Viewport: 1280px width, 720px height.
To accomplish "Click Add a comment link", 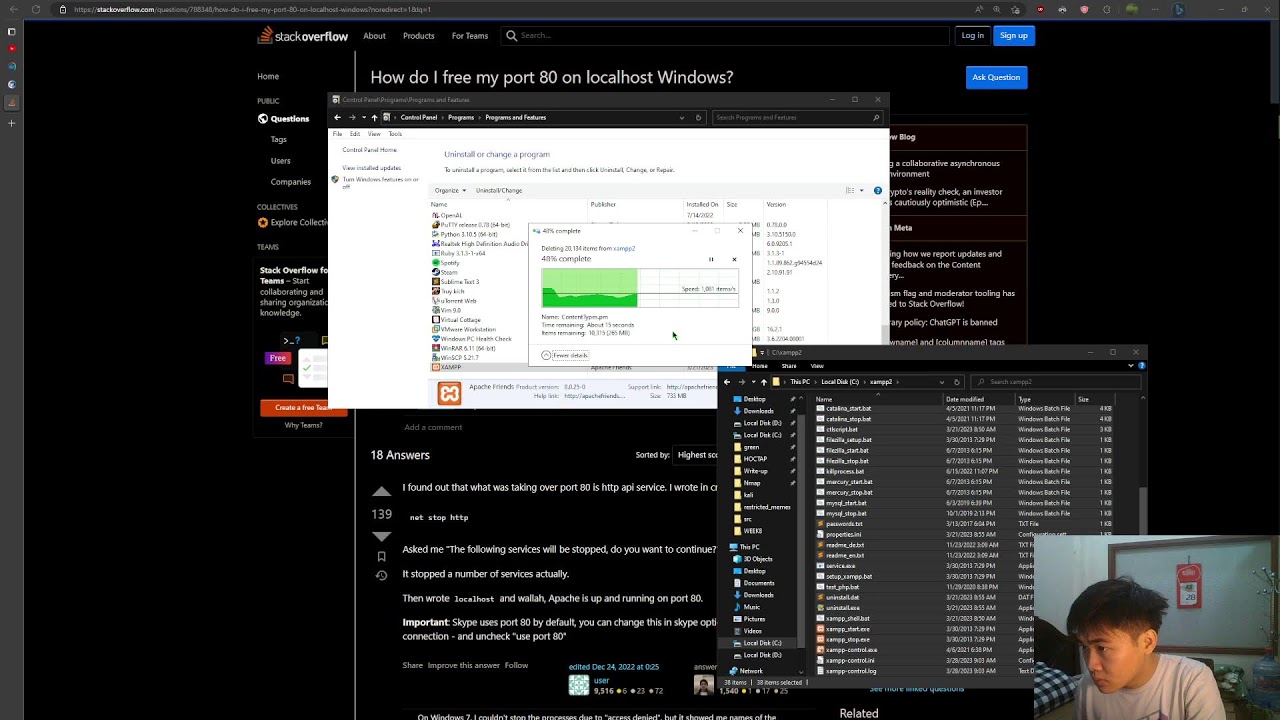I will point(433,427).
